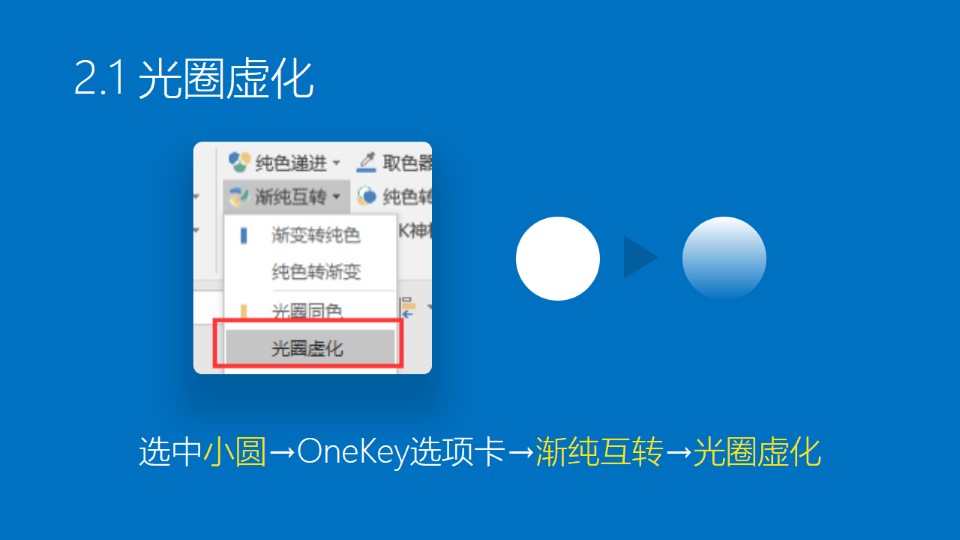Select the plain white circle shape

558,258
